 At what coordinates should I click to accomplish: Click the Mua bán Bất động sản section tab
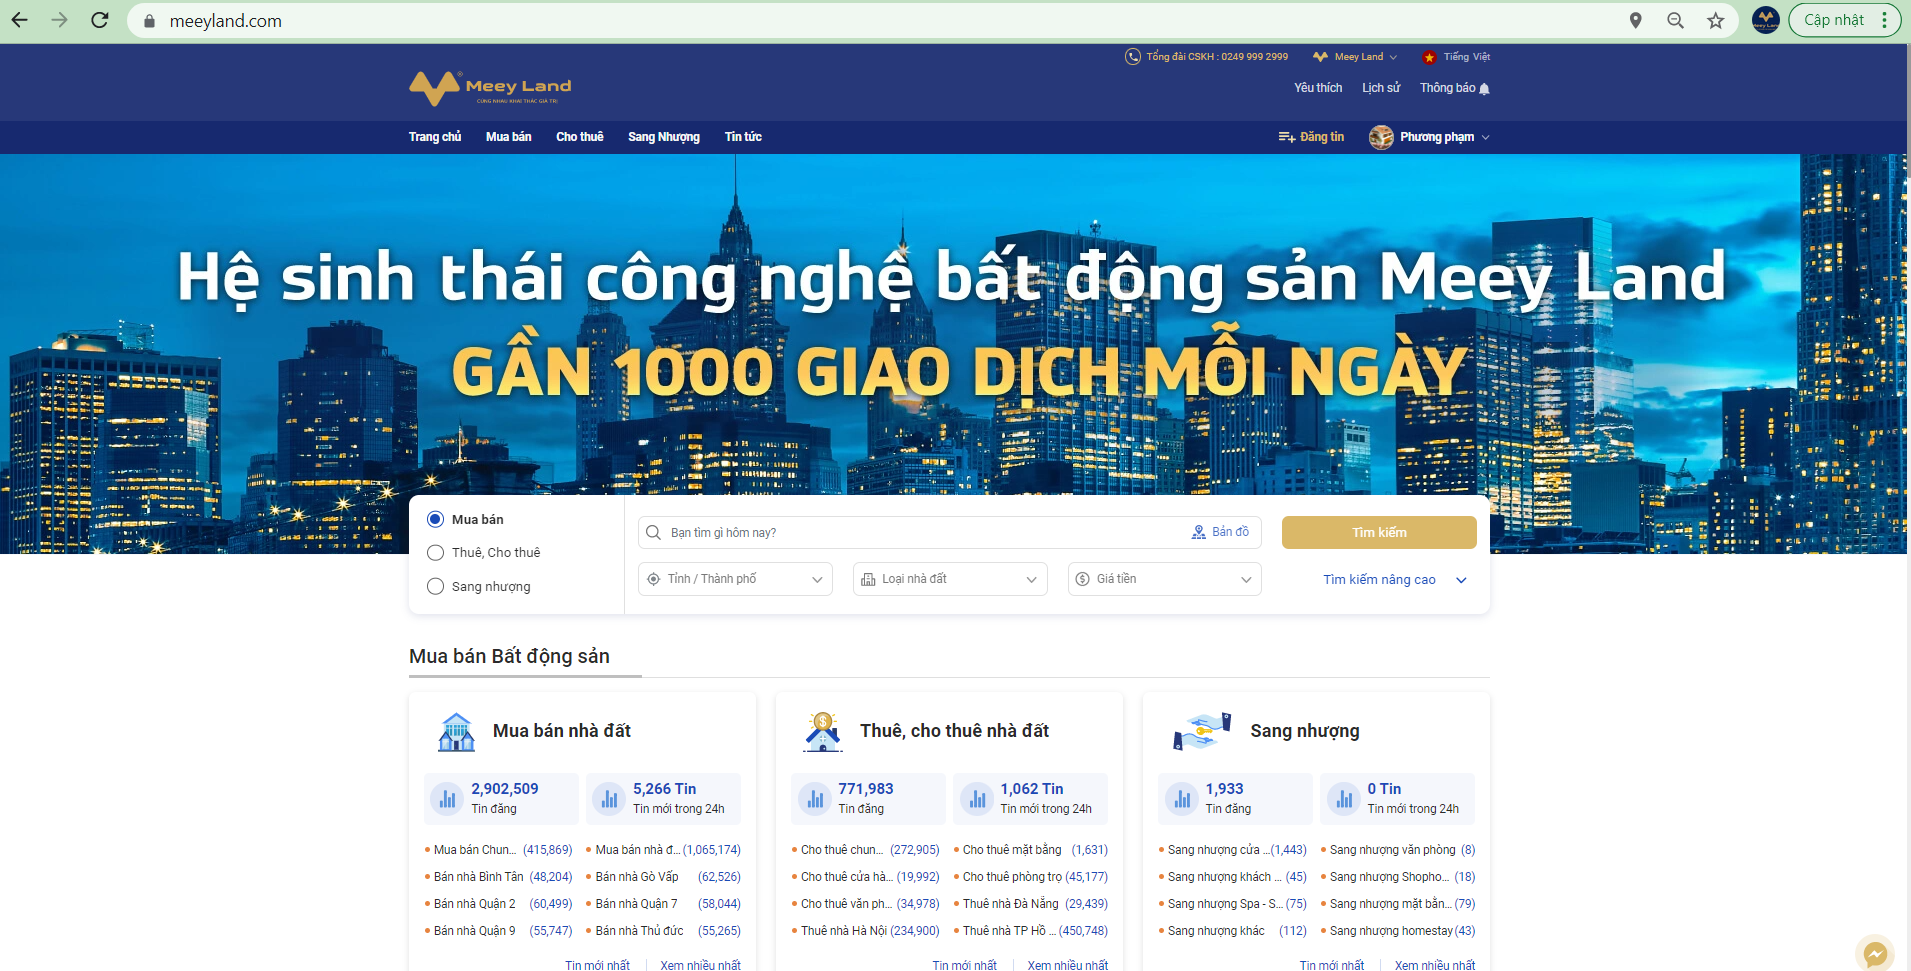[x=509, y=657]
